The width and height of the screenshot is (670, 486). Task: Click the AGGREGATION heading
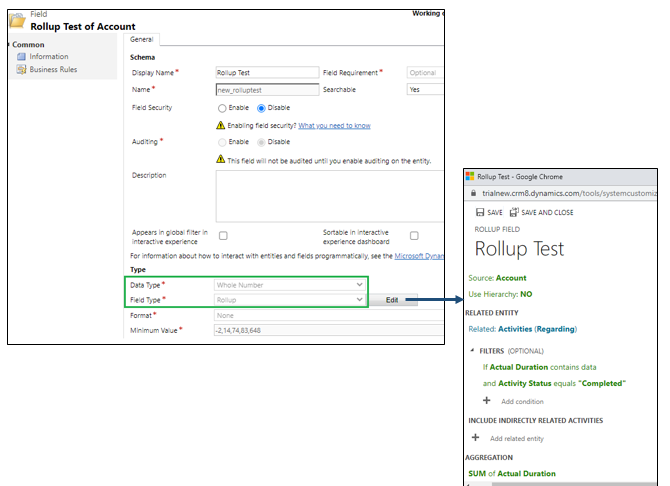[489, 457]
